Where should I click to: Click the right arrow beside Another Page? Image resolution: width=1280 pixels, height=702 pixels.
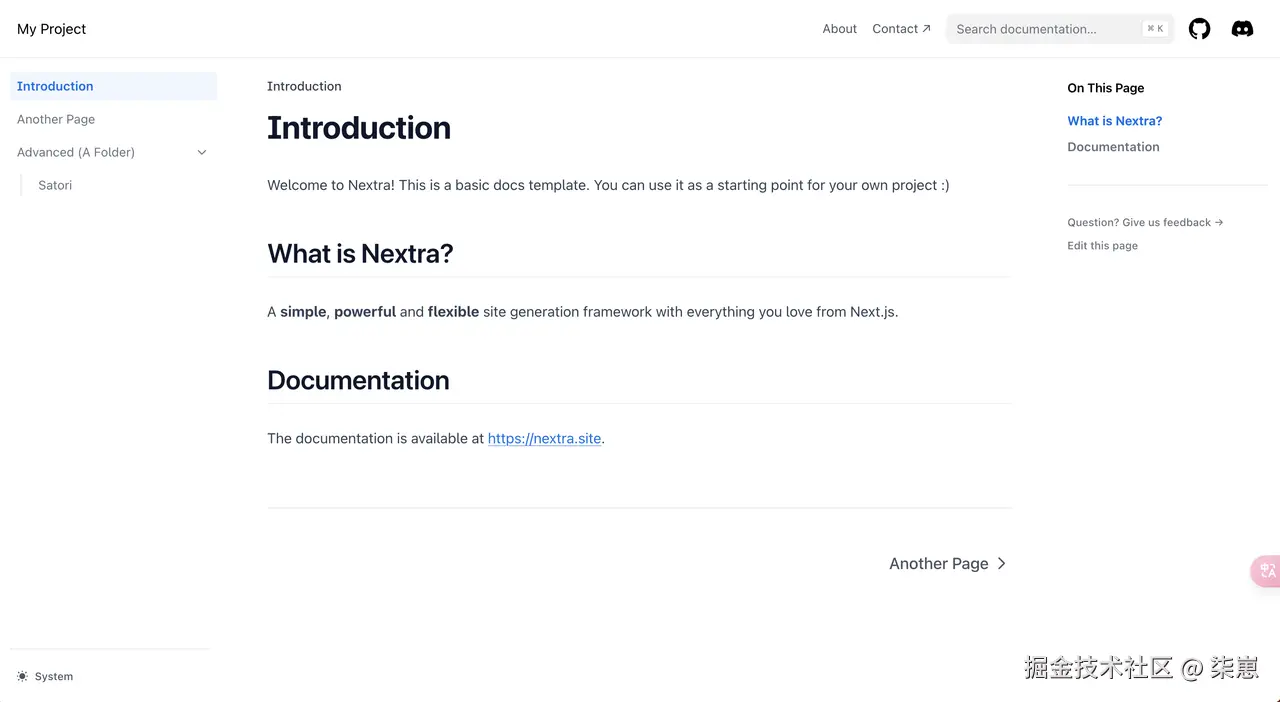coord(1001,564)
